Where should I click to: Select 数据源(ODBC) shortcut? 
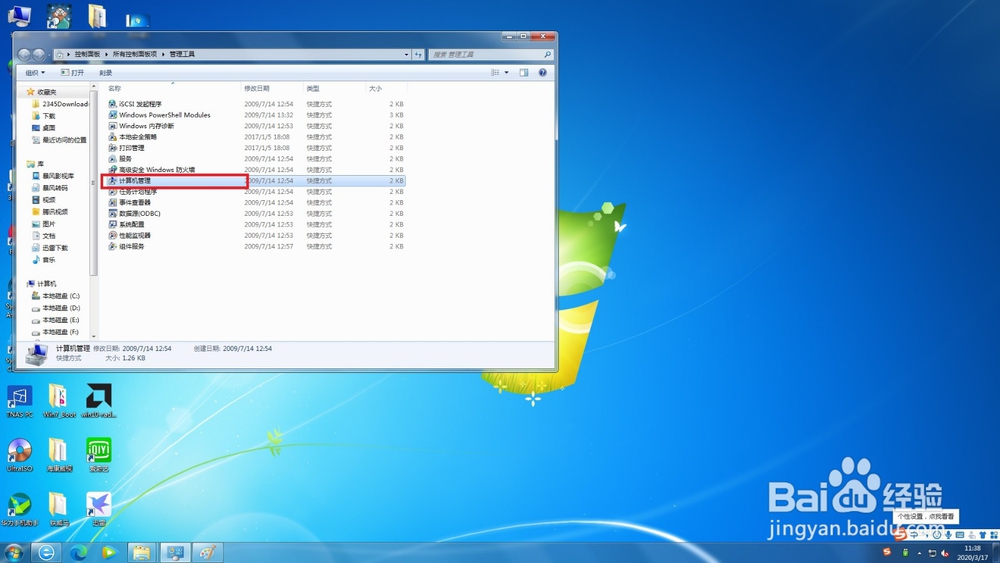pos(134,213)
